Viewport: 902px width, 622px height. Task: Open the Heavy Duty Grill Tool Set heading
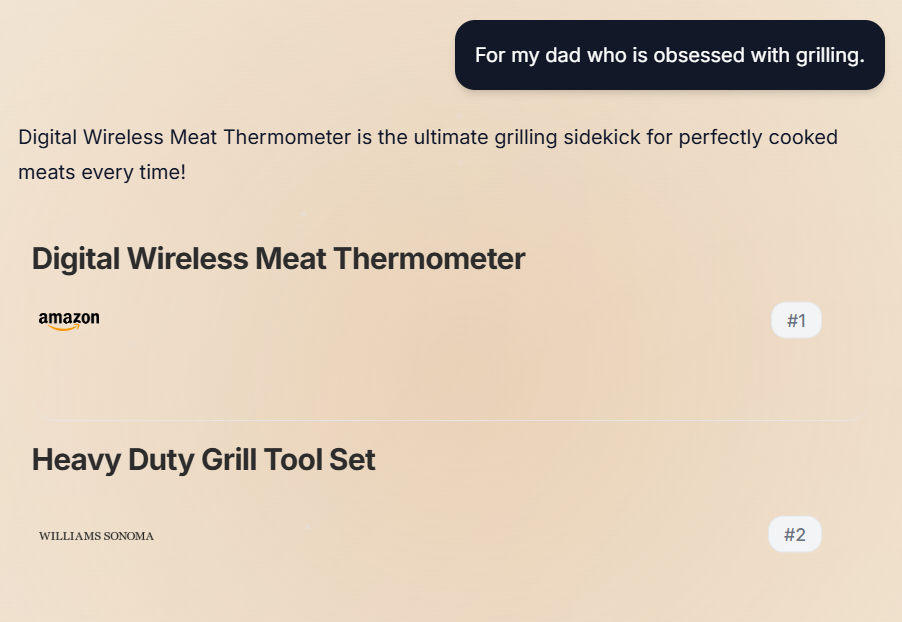point(203,460)
